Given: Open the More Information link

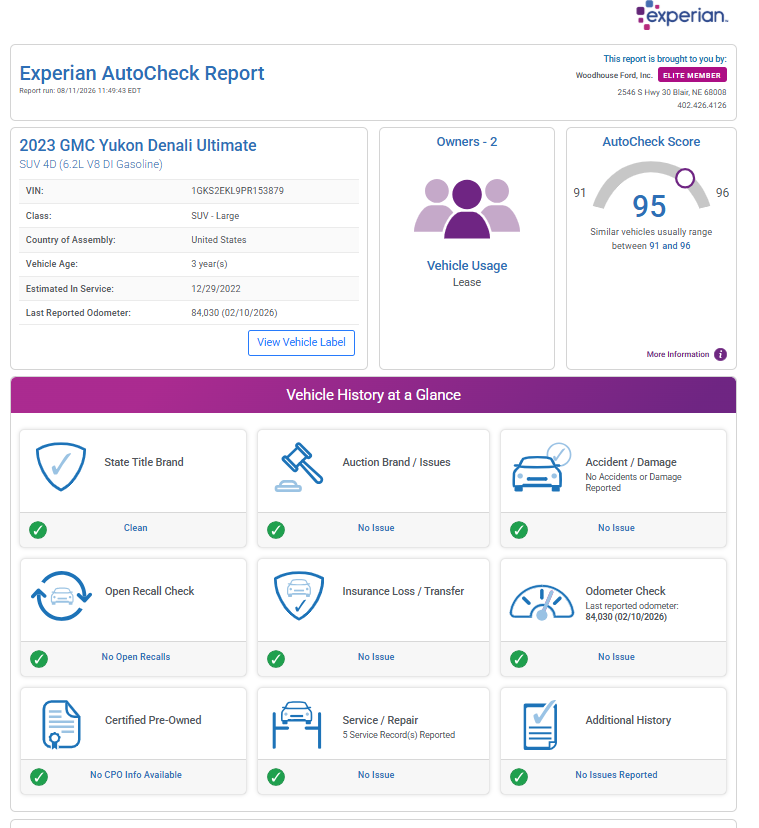Looking at the screenshot, I should pos(678,354).
